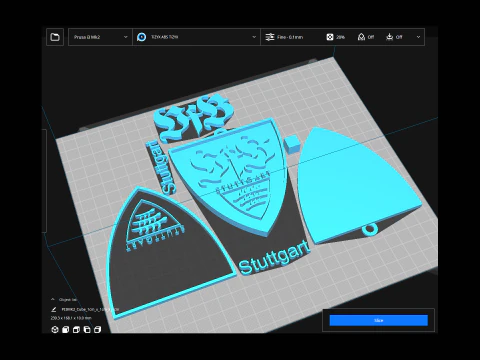The height and width of the screenshot is (360, 480).
Task: Click the blue extruder material icon
Action: coord(142,37)
